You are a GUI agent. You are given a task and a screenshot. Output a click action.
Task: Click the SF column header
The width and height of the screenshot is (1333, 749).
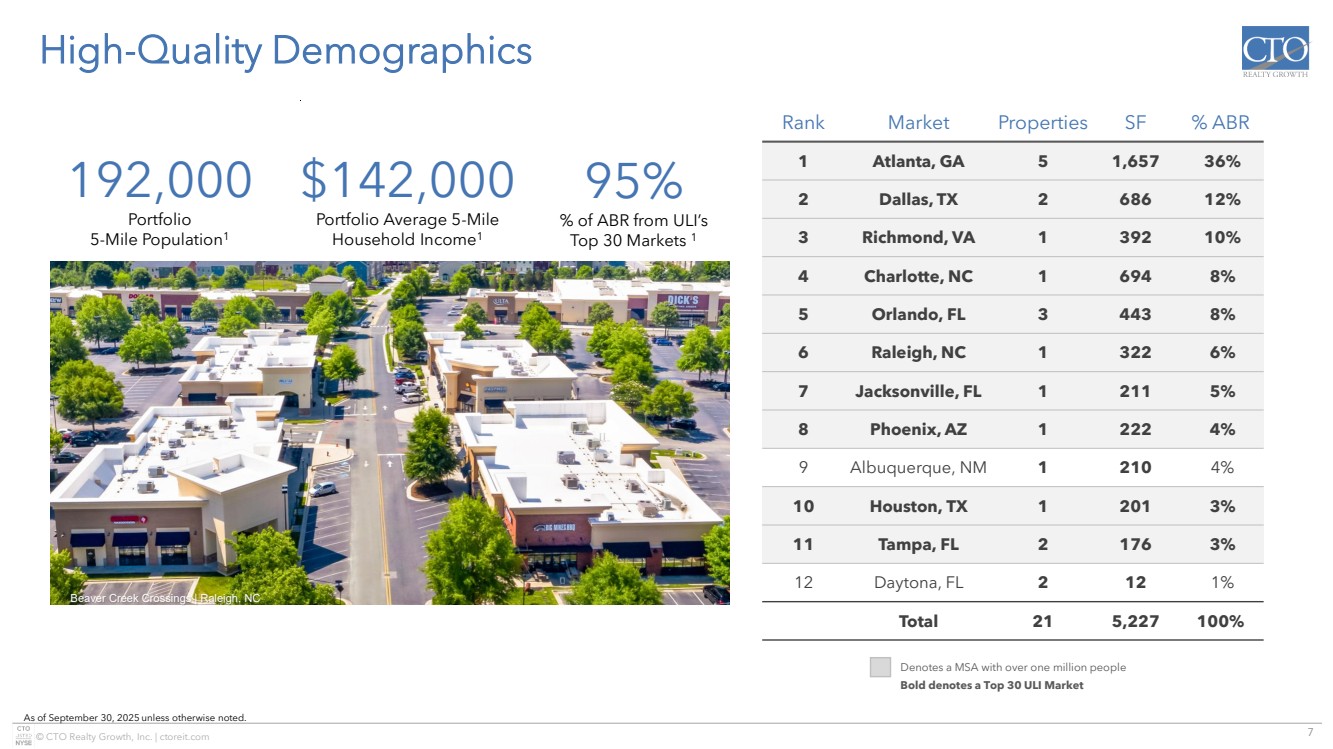pos(1135,123)
